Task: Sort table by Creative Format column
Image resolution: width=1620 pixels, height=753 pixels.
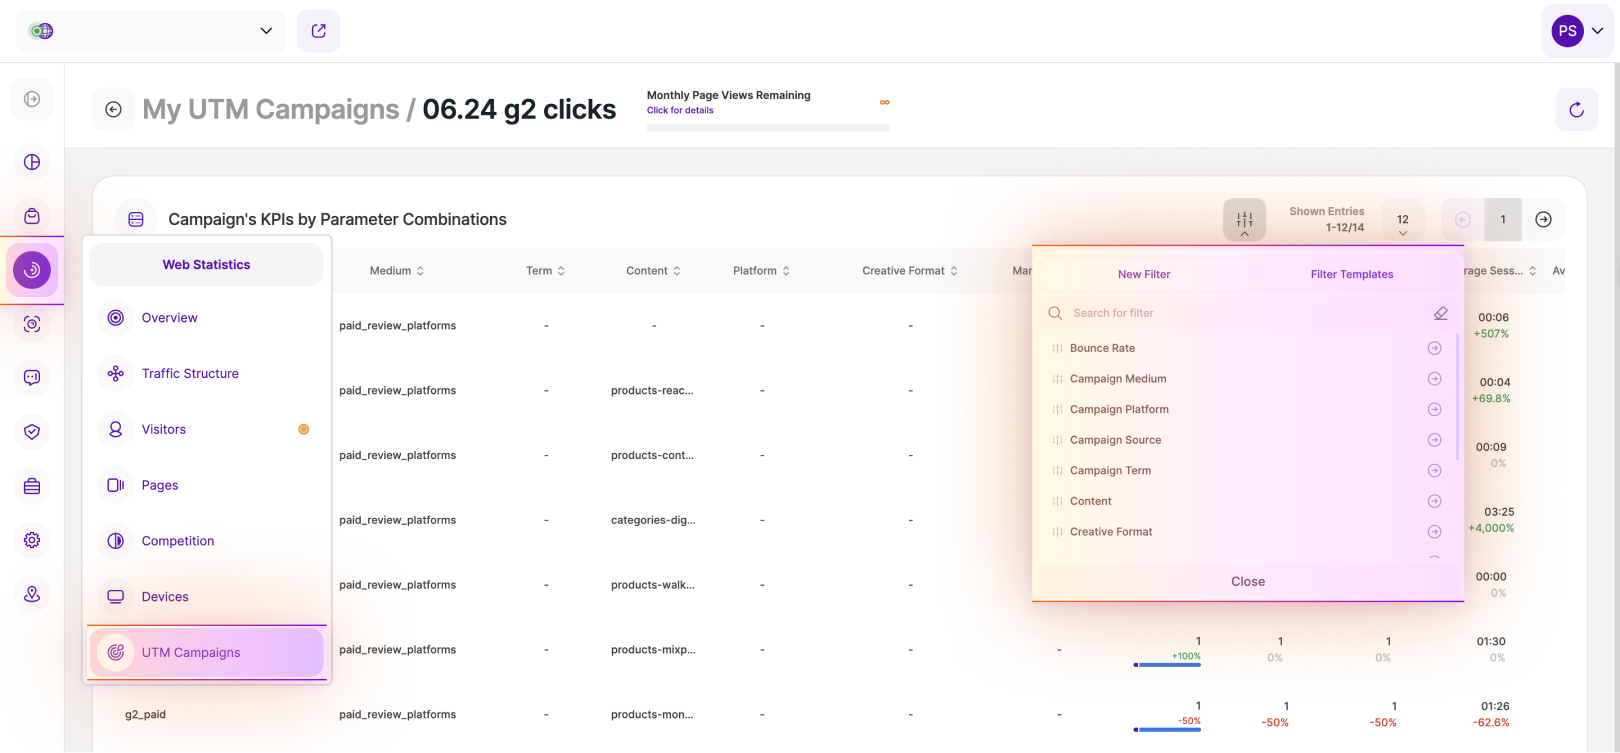Action: [x=909, y=271]
